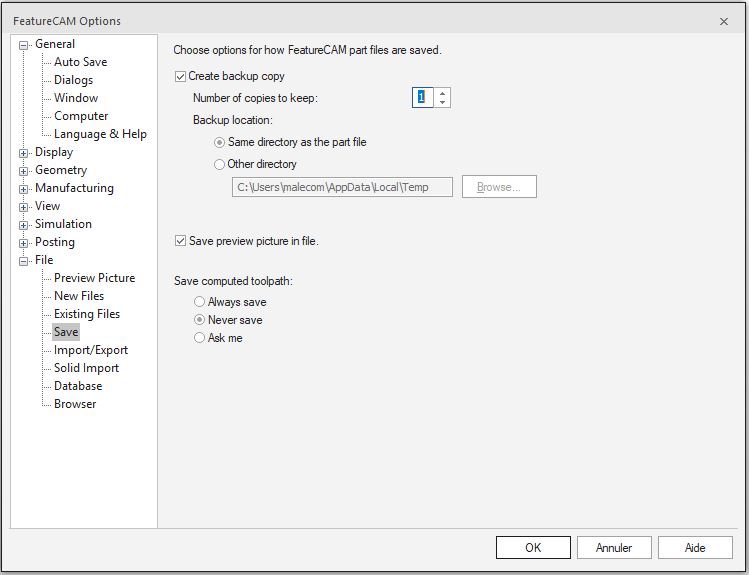Increase the number of copies to keep
Image resolution: width=749 pixels, height=575 pixels.
(x=443, y=93)
